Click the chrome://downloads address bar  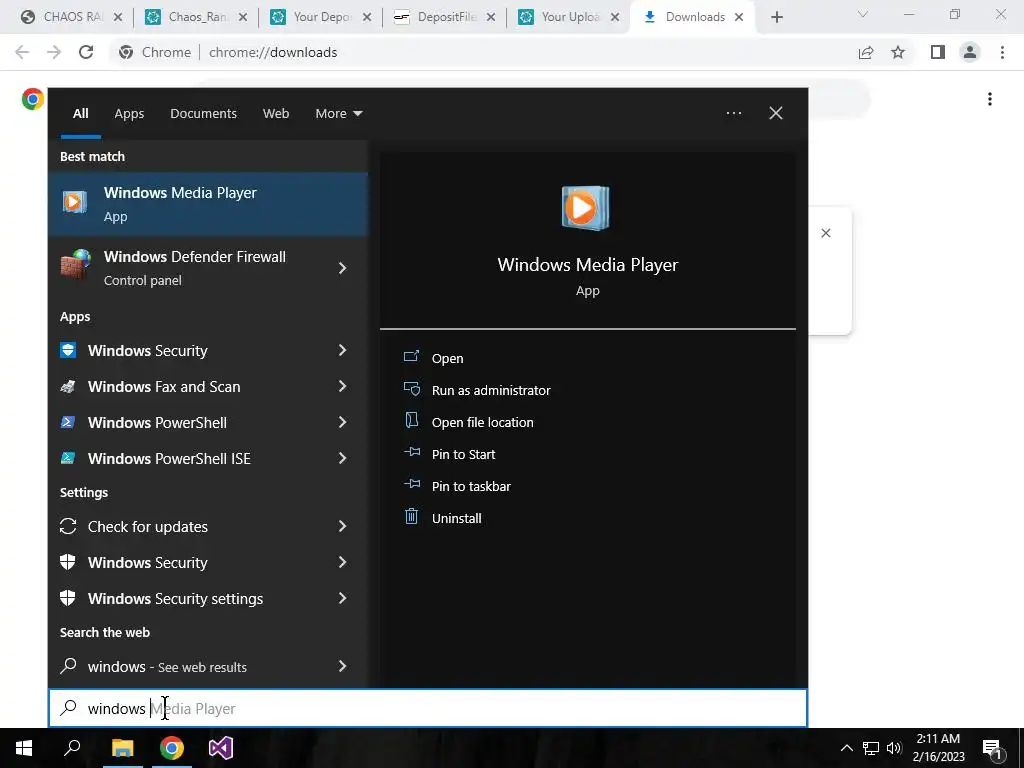[x=483, y=52]
